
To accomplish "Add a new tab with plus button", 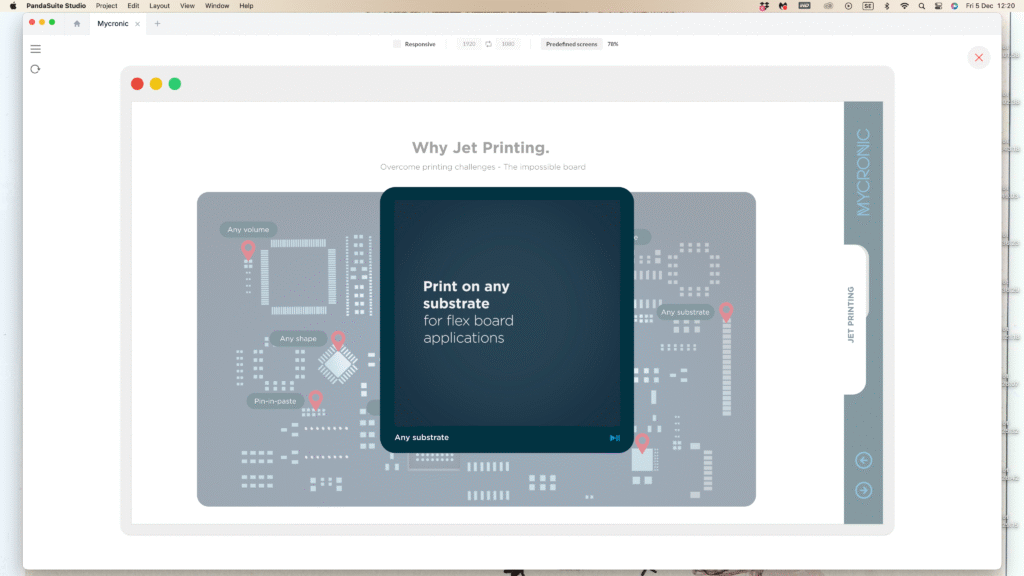I will [x=157, y=23].
